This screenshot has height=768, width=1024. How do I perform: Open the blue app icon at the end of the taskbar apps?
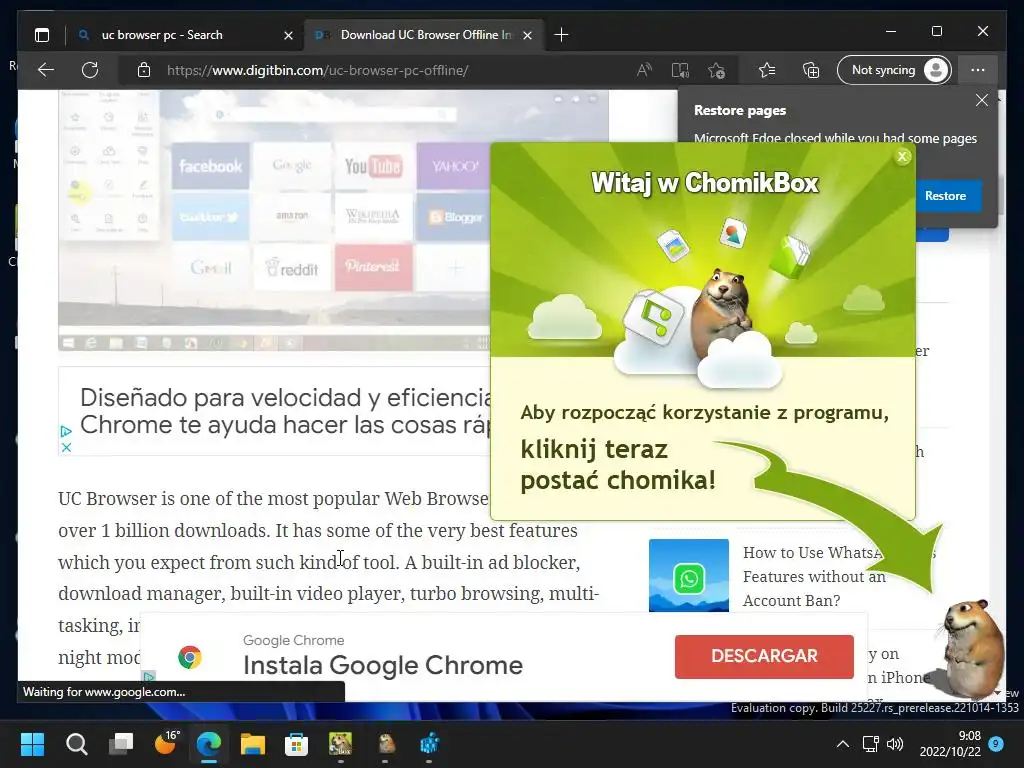(x=429, y=743)
